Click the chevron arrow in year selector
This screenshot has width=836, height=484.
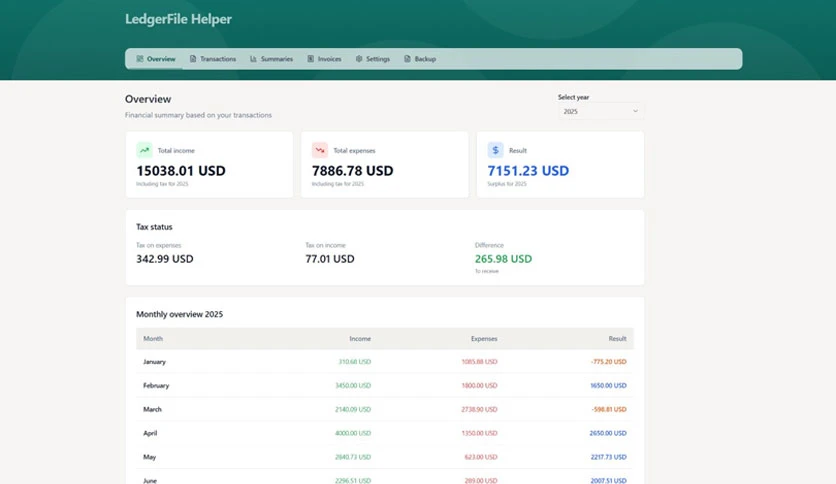click(635, 111)
